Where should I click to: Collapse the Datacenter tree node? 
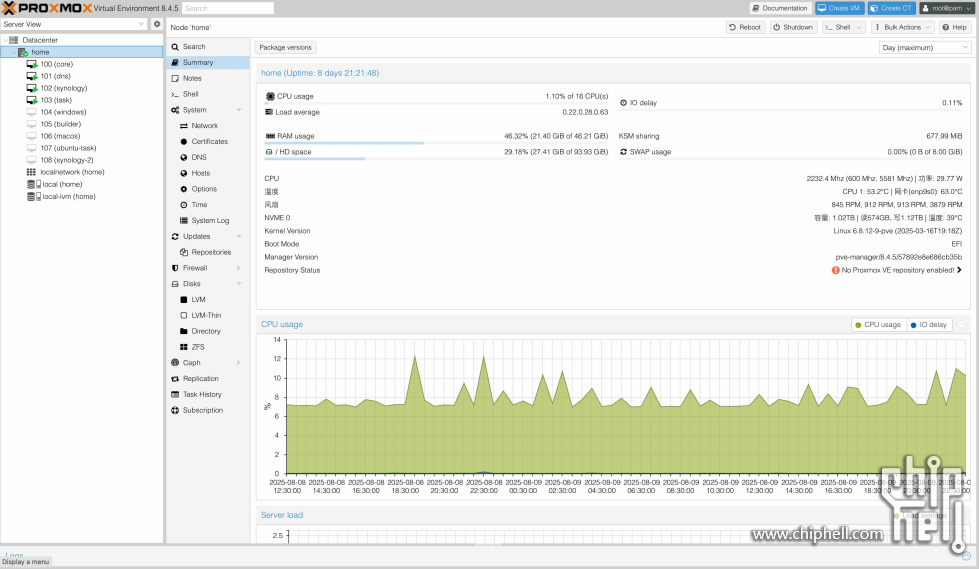click(x=6, y=40)
